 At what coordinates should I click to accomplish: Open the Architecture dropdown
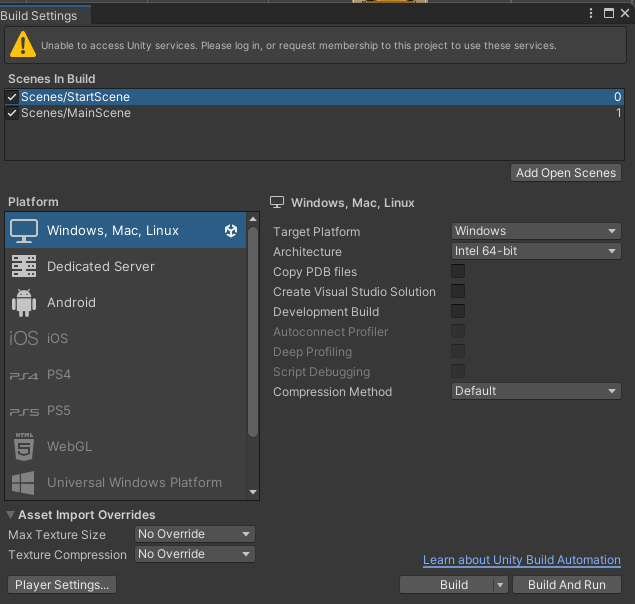point(536,251)
